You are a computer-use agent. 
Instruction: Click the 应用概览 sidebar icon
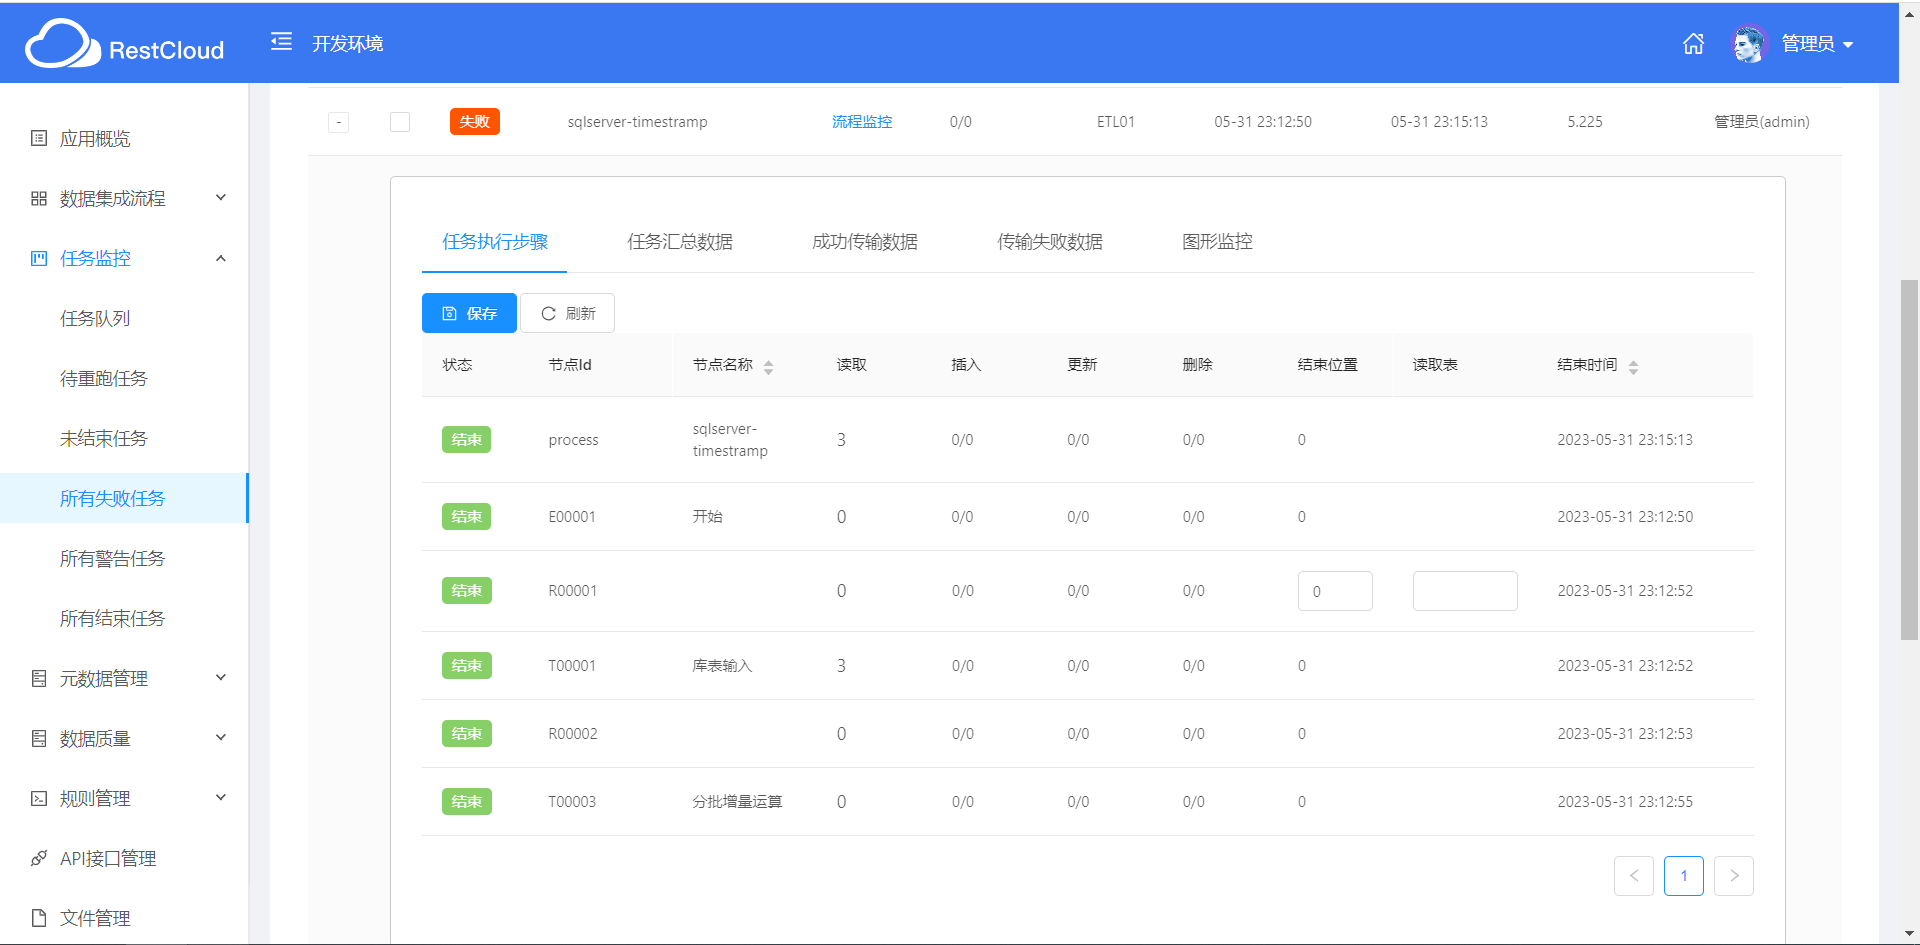pos(39,138)
